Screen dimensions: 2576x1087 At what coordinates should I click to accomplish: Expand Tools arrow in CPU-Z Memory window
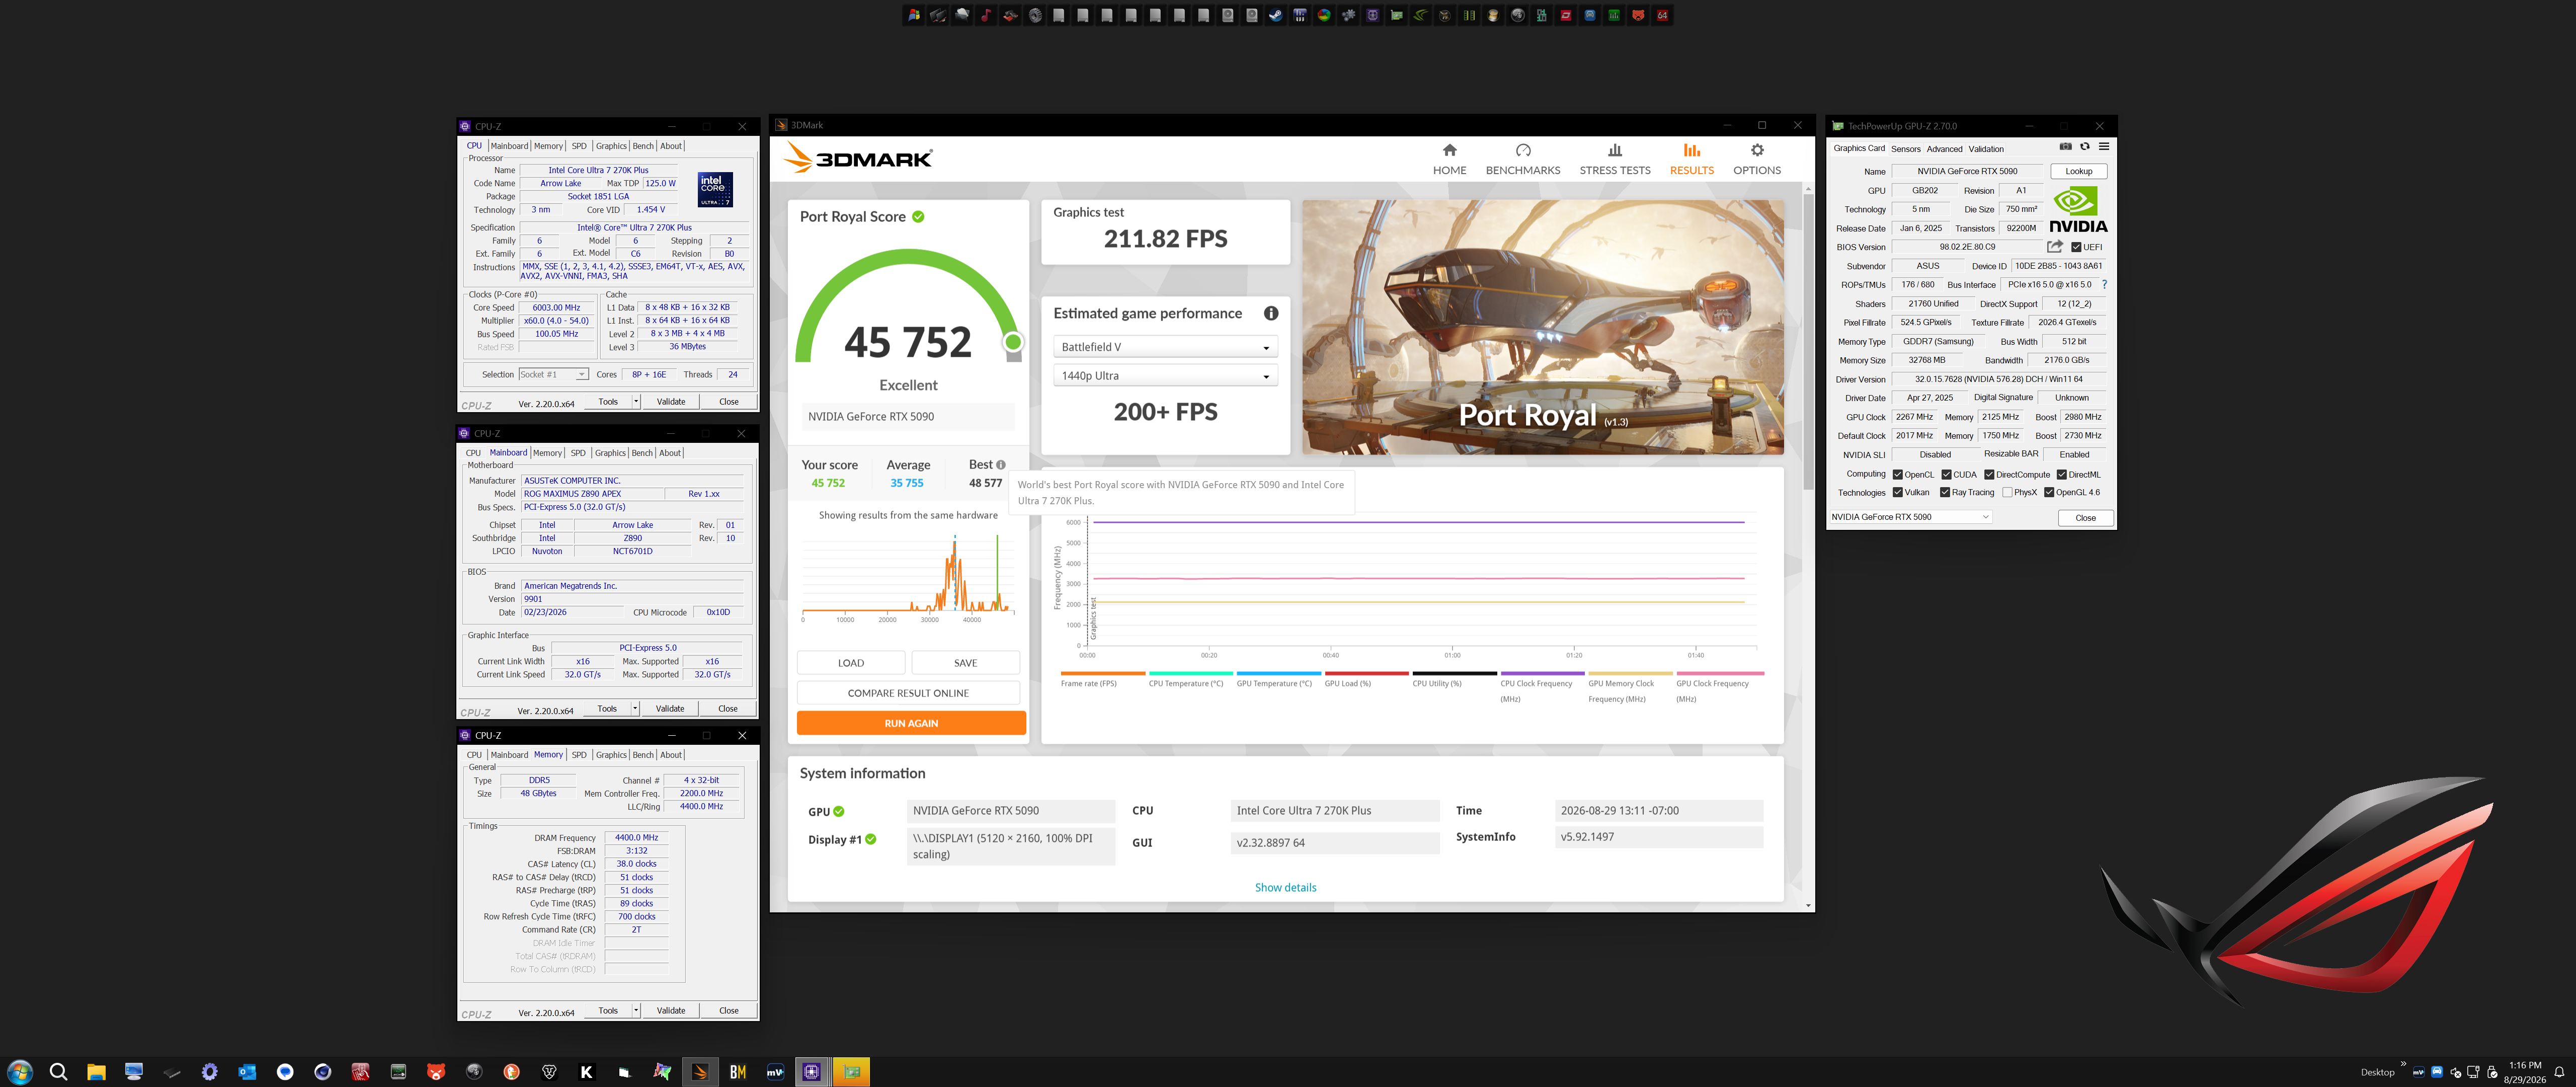[x=636, y=1011]
